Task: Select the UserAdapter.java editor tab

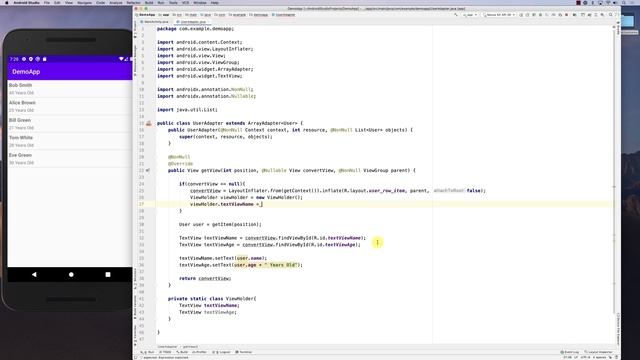Action: 192,22
